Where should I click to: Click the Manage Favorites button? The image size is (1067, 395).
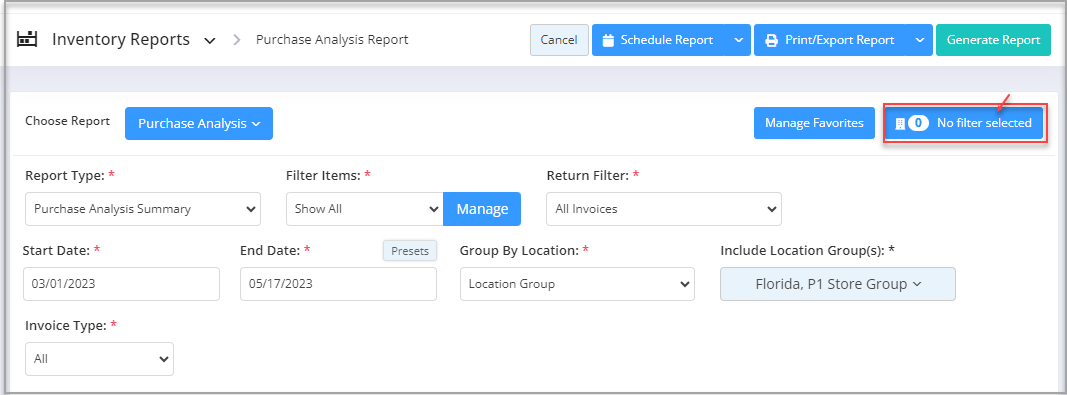point(814,123)
